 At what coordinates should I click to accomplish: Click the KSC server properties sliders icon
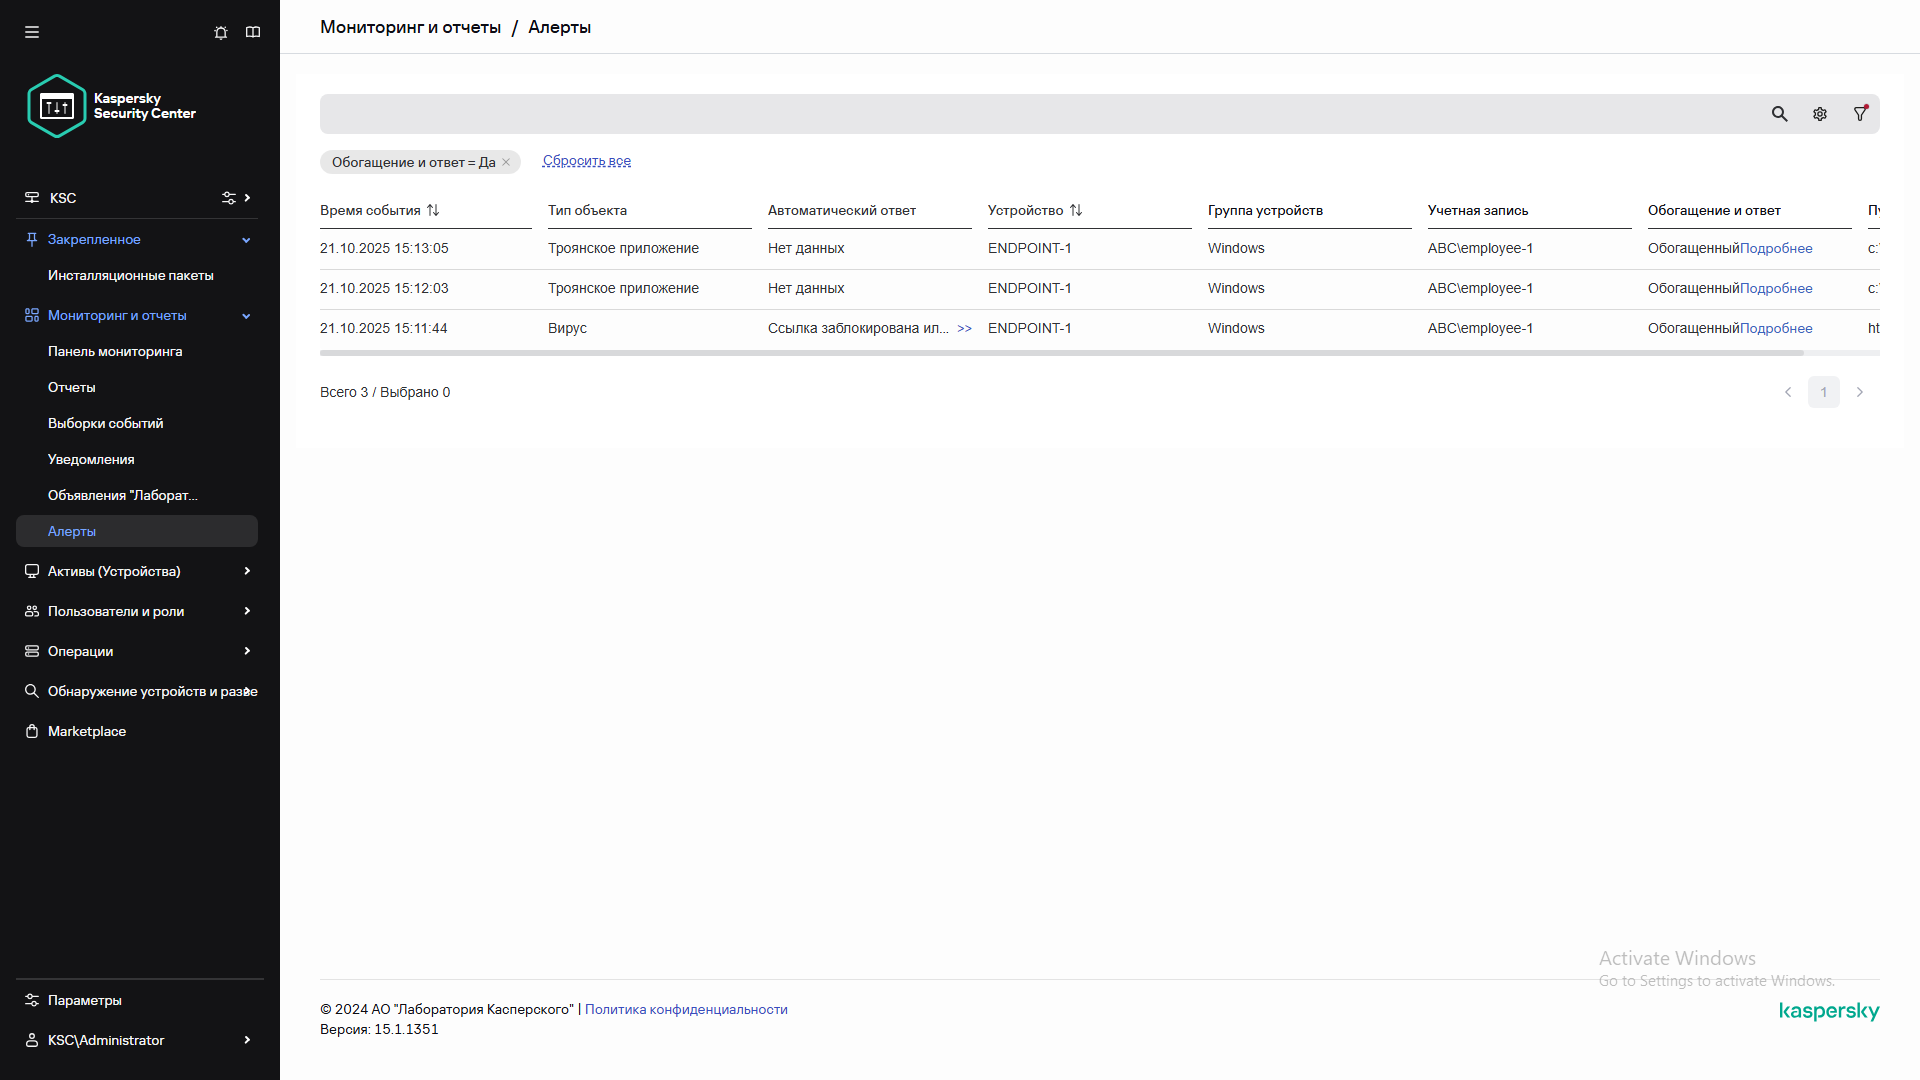[x=229, y=198]
